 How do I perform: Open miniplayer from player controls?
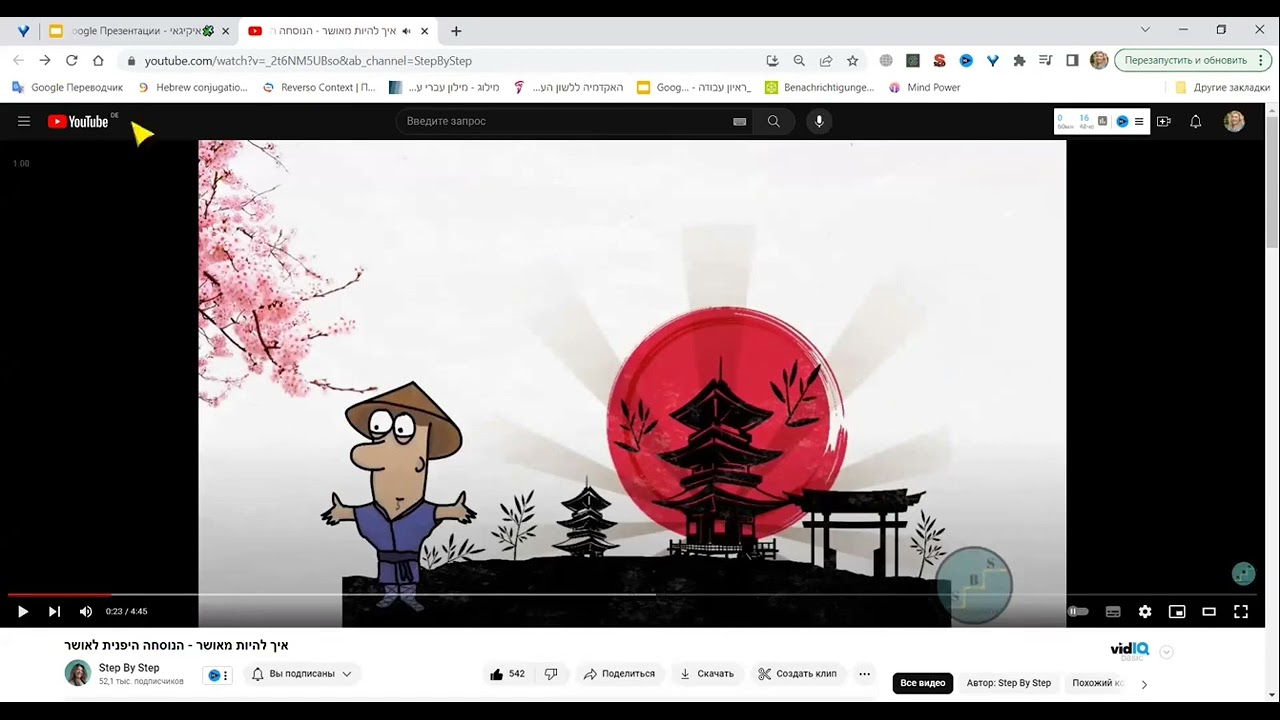tap(1177, 611)
